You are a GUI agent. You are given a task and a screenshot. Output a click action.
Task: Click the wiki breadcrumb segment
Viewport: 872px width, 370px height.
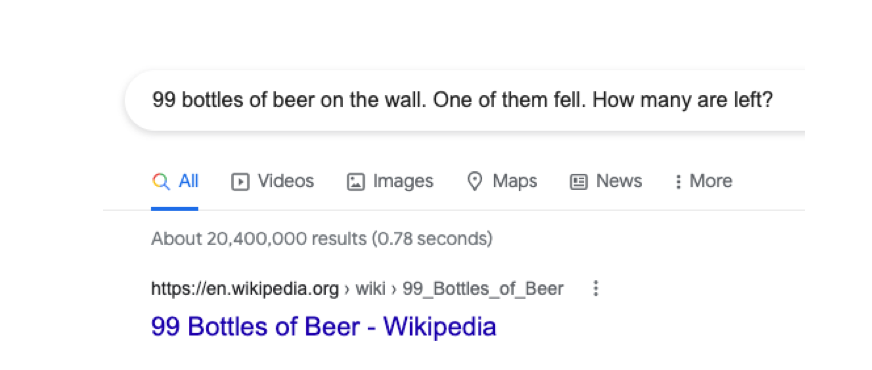click(x=370, y=289)
